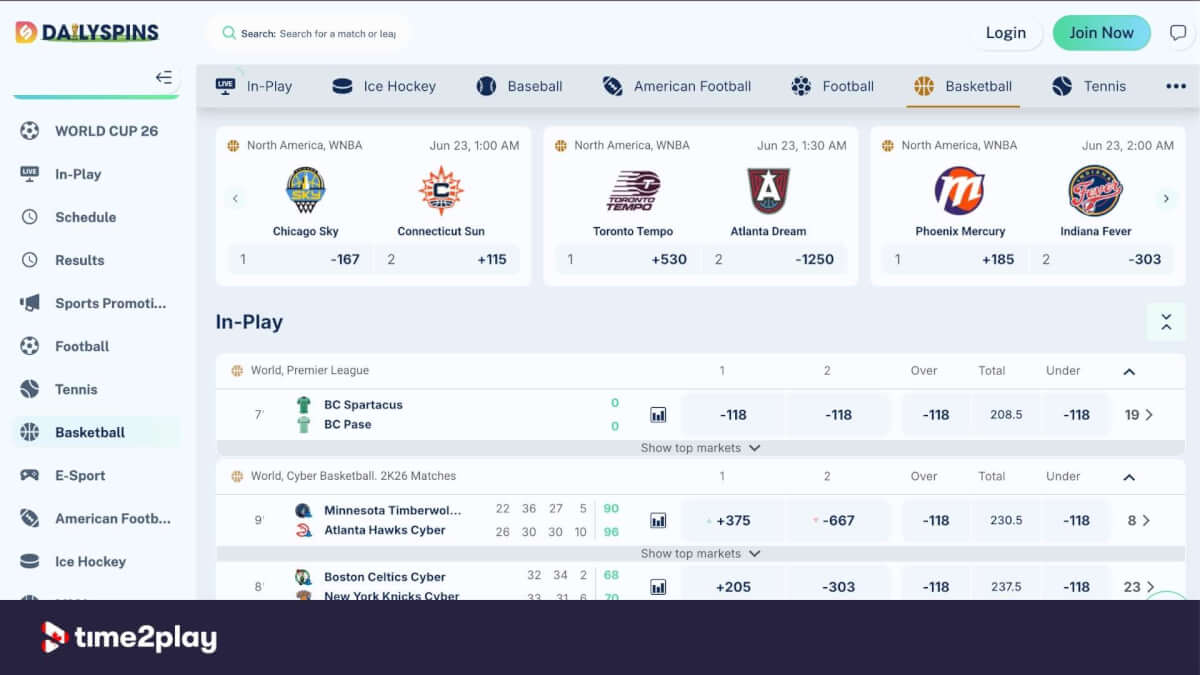1200x675 pixels.
Task: Open statistics icon for Minnesota Timberwolves match
Action: coord(658,520)
